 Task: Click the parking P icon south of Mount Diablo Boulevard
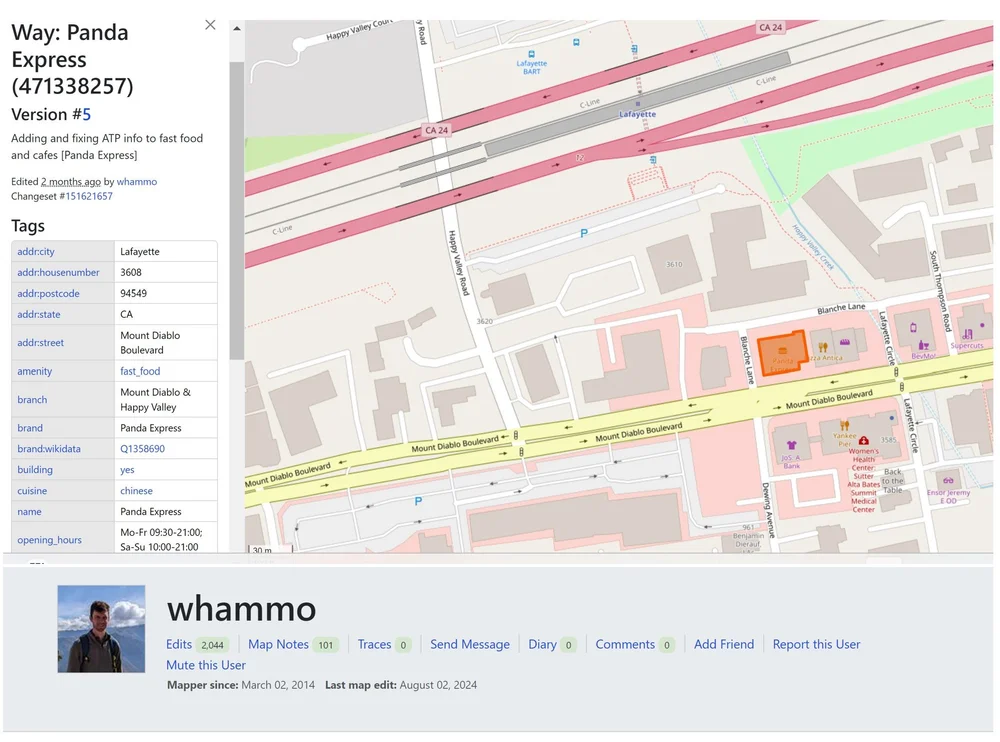pos(418,501)
